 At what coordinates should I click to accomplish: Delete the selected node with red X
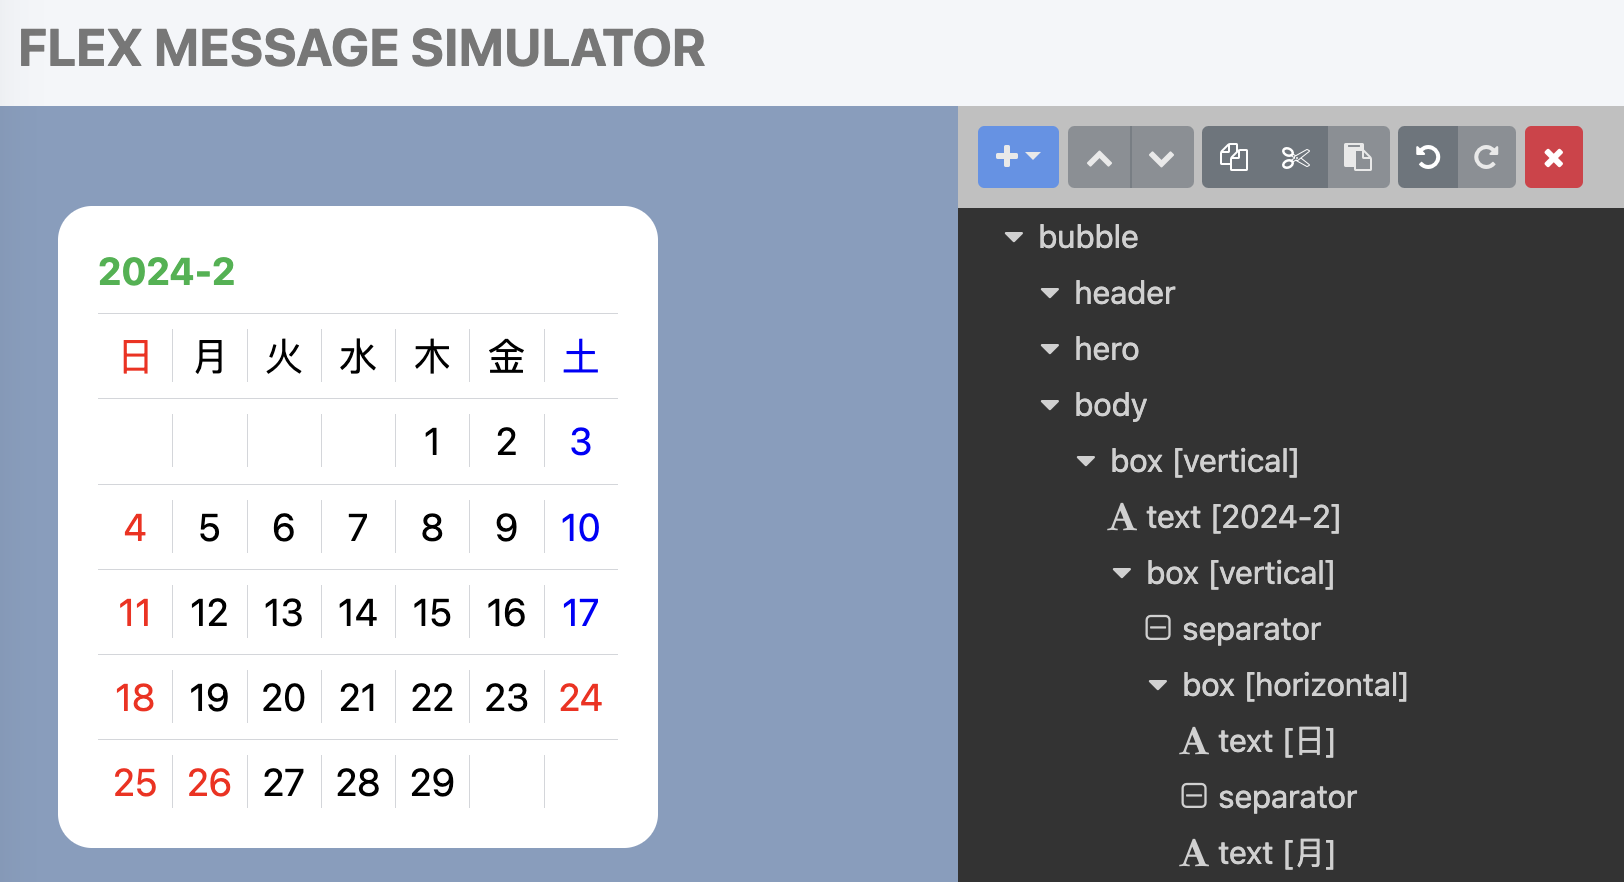click(x=1553, y=157)
